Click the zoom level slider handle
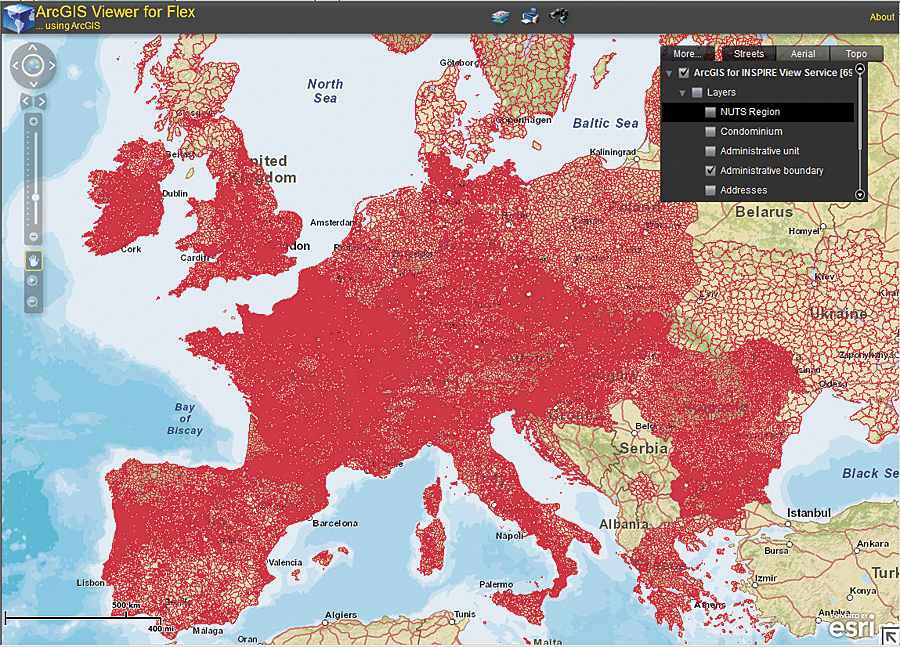The height and width of the screenshot is (647, 900). (x=36, y=197)
